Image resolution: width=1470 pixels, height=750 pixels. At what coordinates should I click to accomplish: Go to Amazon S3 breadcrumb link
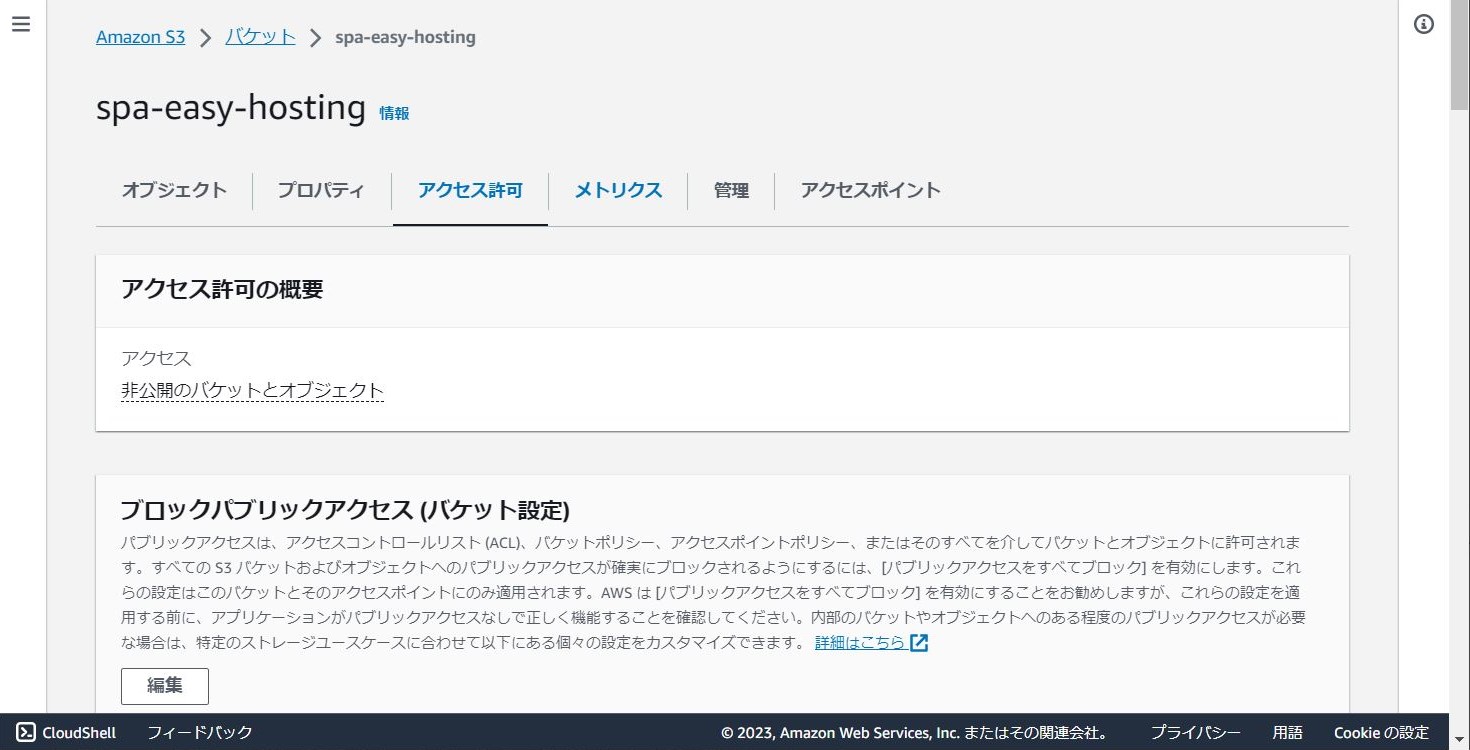[140, 37]
